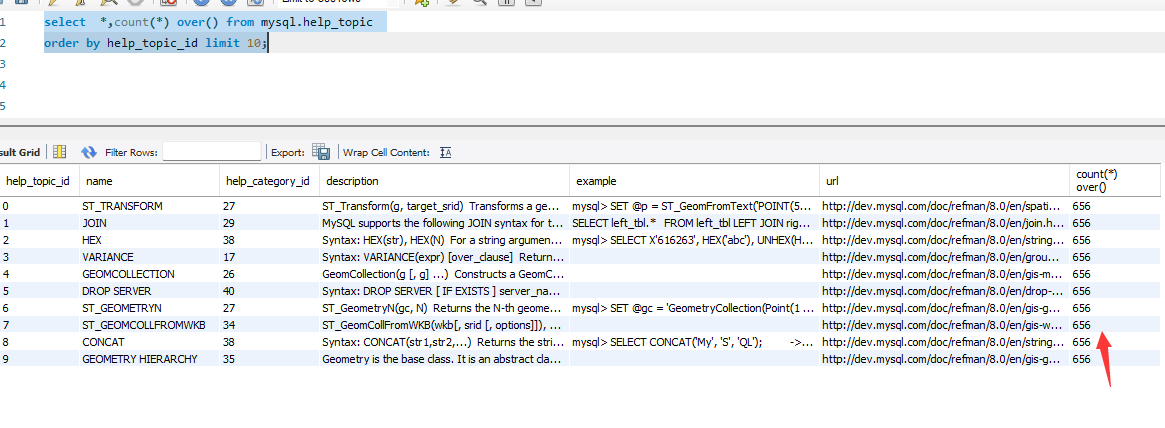Click the count(*) over() column header

(1114, 181)
